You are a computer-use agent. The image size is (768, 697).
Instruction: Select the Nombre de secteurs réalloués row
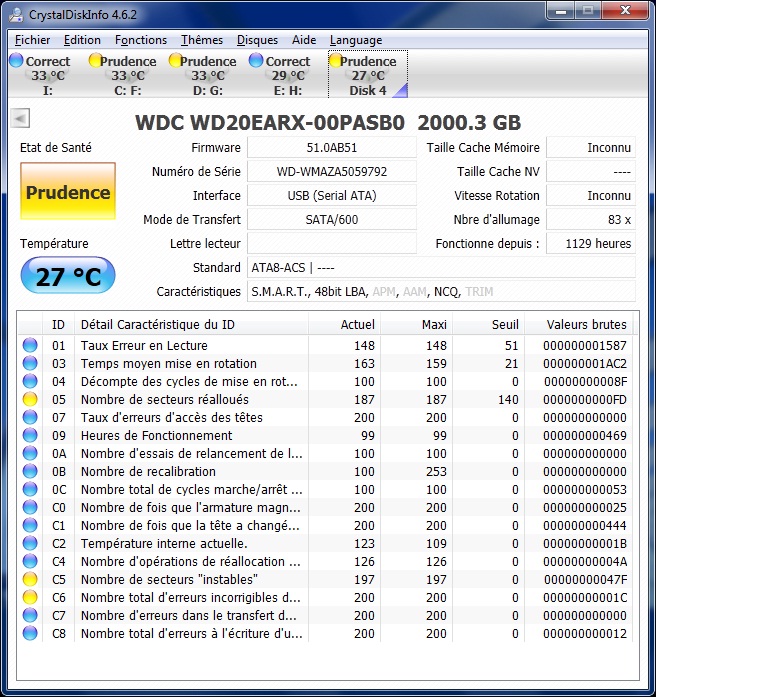pos(325,399)
